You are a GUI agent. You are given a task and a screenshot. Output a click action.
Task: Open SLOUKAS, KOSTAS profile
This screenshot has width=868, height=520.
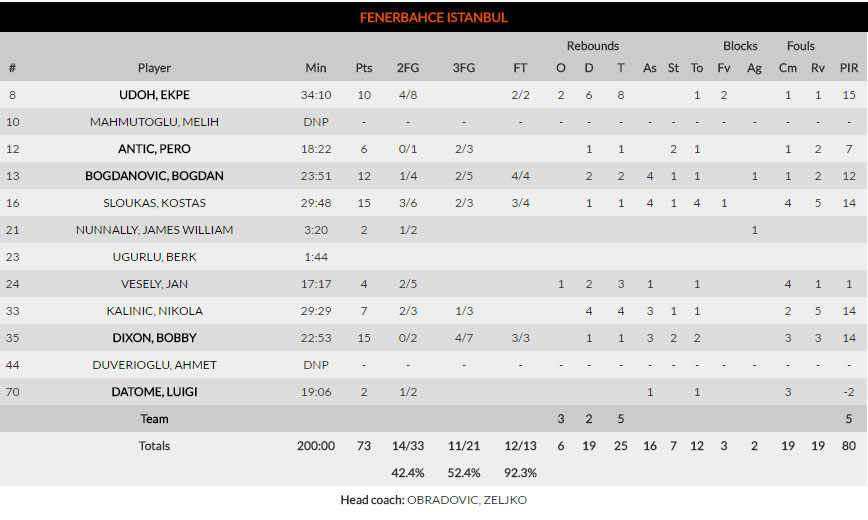pyautogui.click(x=154, y=203)
